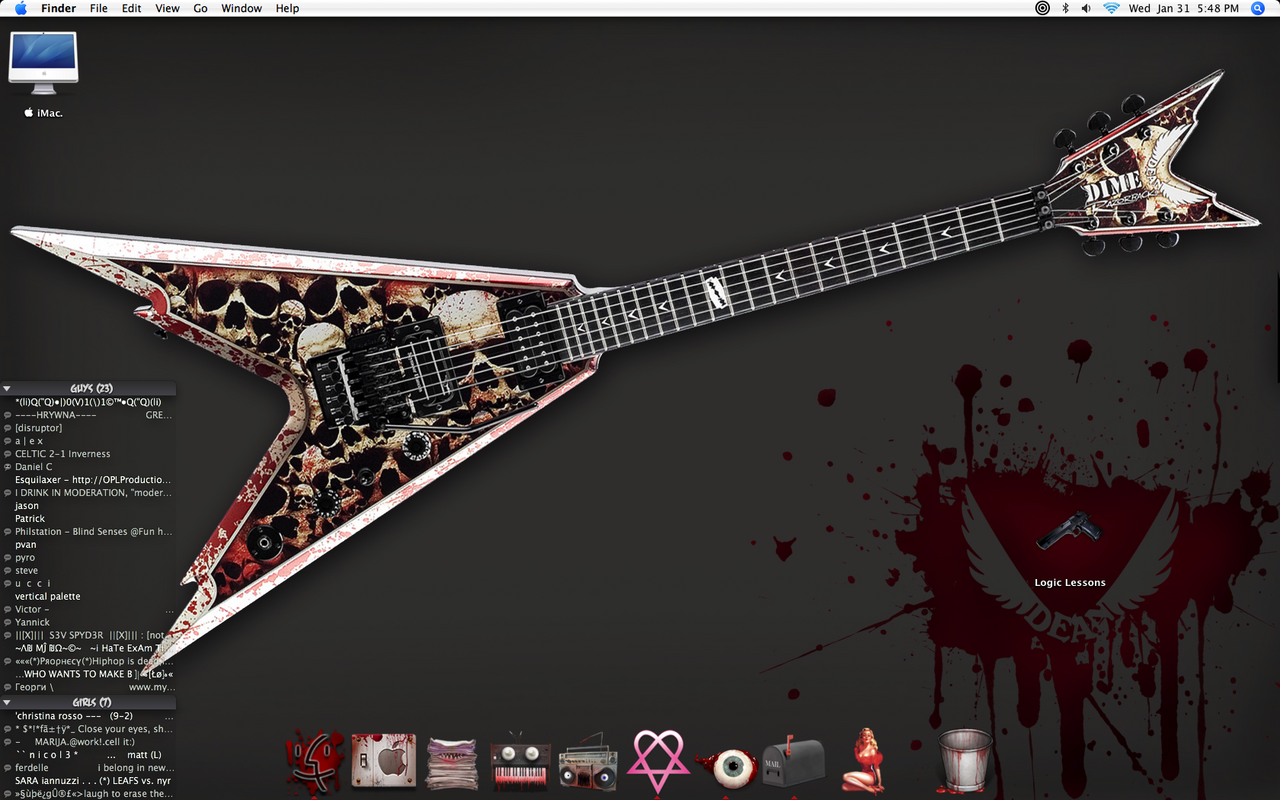Open the View menu
The width and height of the screenshot is (1280, 800).
pyautogui.click(x=167, y=8)
